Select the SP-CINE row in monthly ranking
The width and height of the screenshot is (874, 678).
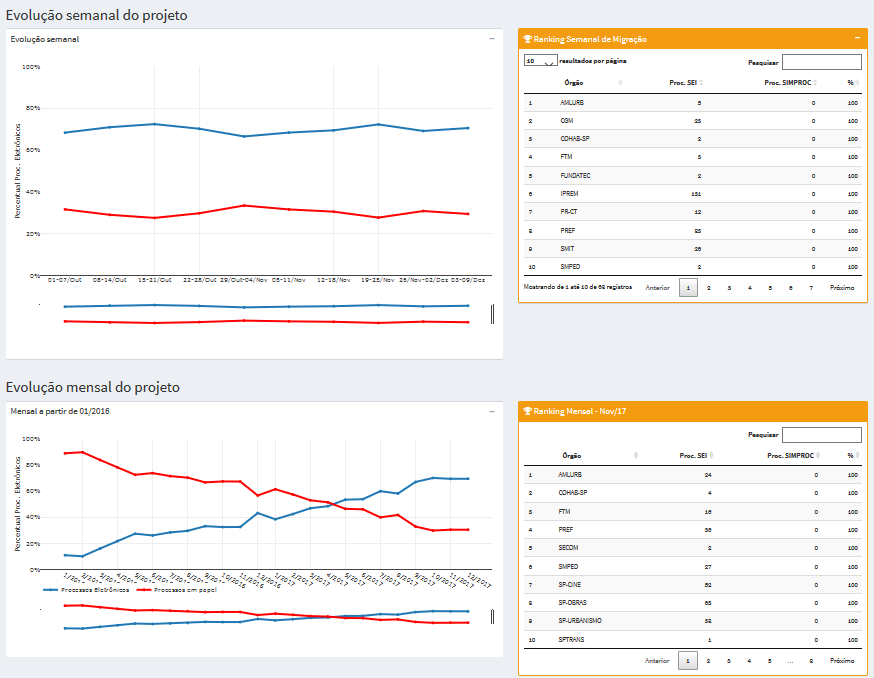693,585
